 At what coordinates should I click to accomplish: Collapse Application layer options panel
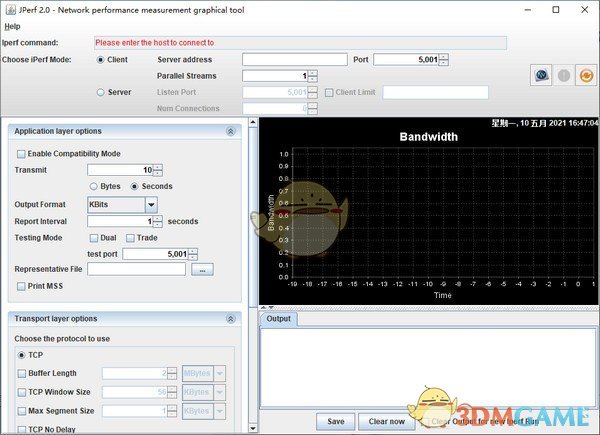pos(230,131)
